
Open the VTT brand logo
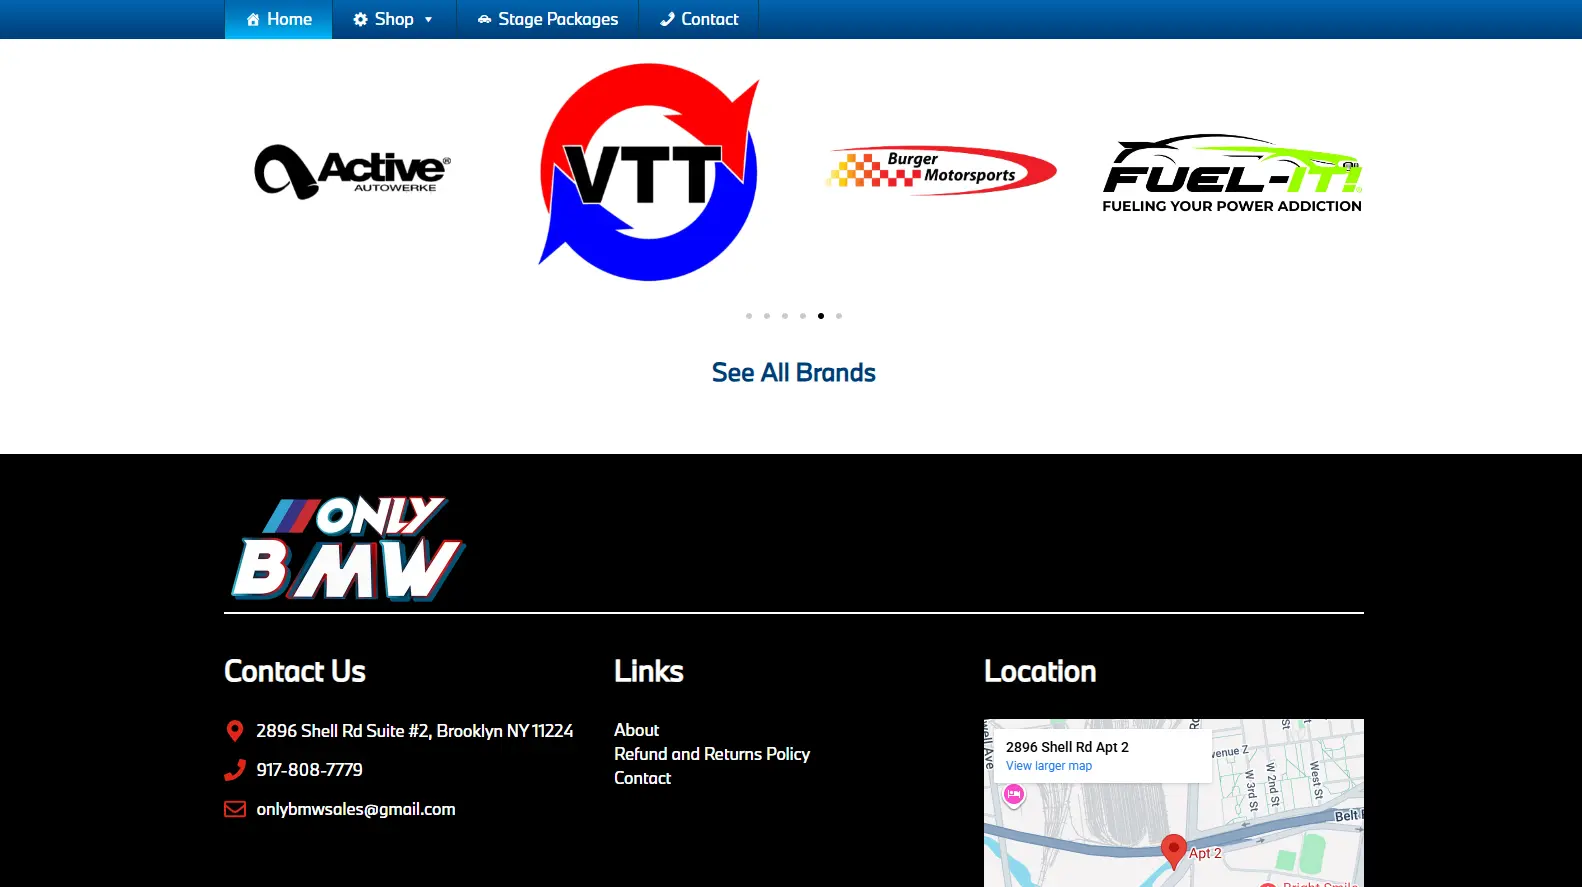(x=649, y=172)
